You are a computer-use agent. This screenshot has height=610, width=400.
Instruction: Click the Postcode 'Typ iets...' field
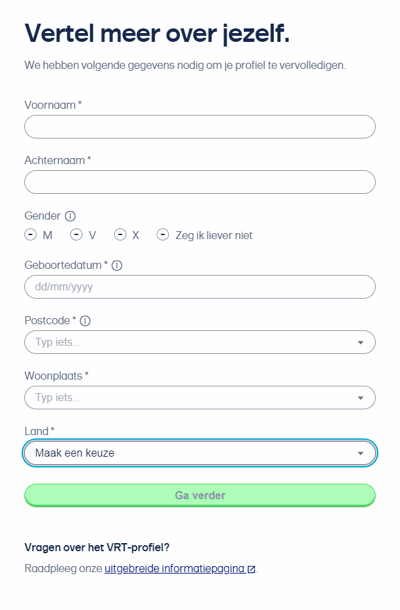[x=200, y=342]
